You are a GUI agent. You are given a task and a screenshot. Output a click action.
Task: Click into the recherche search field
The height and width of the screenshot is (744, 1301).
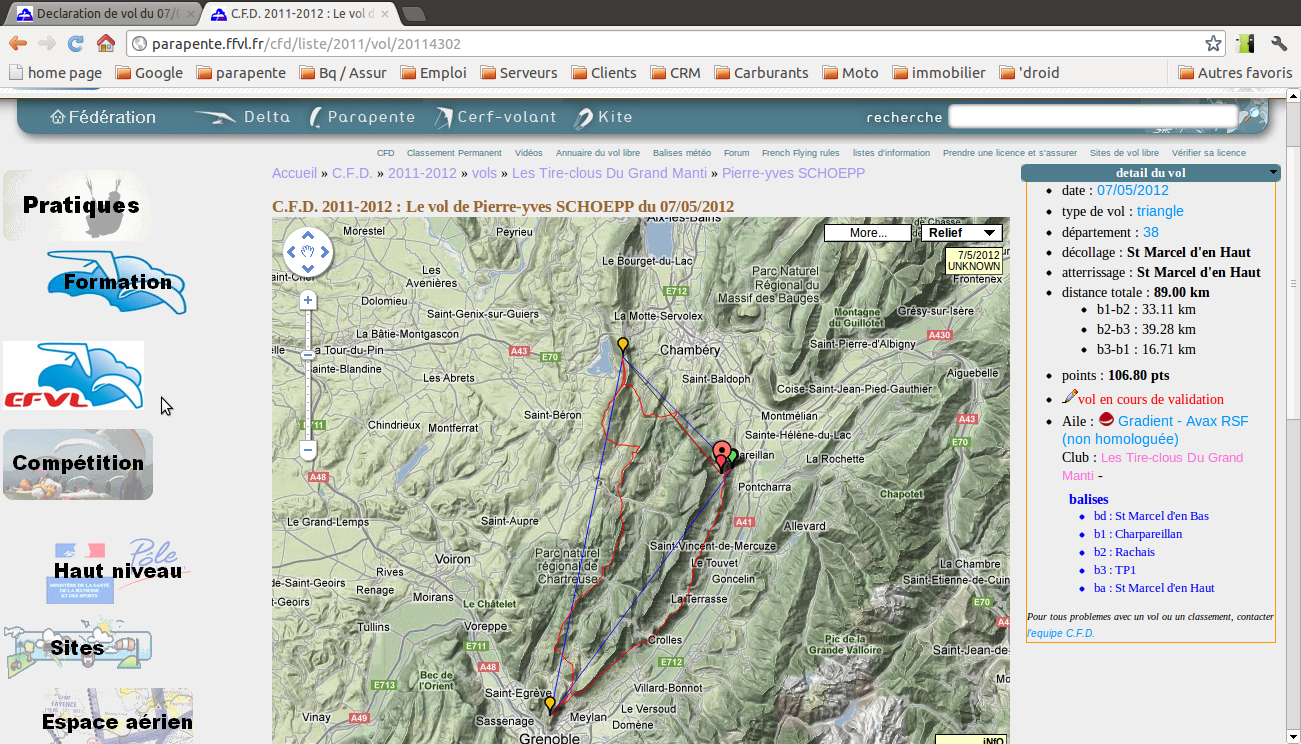coord(1093,117)
